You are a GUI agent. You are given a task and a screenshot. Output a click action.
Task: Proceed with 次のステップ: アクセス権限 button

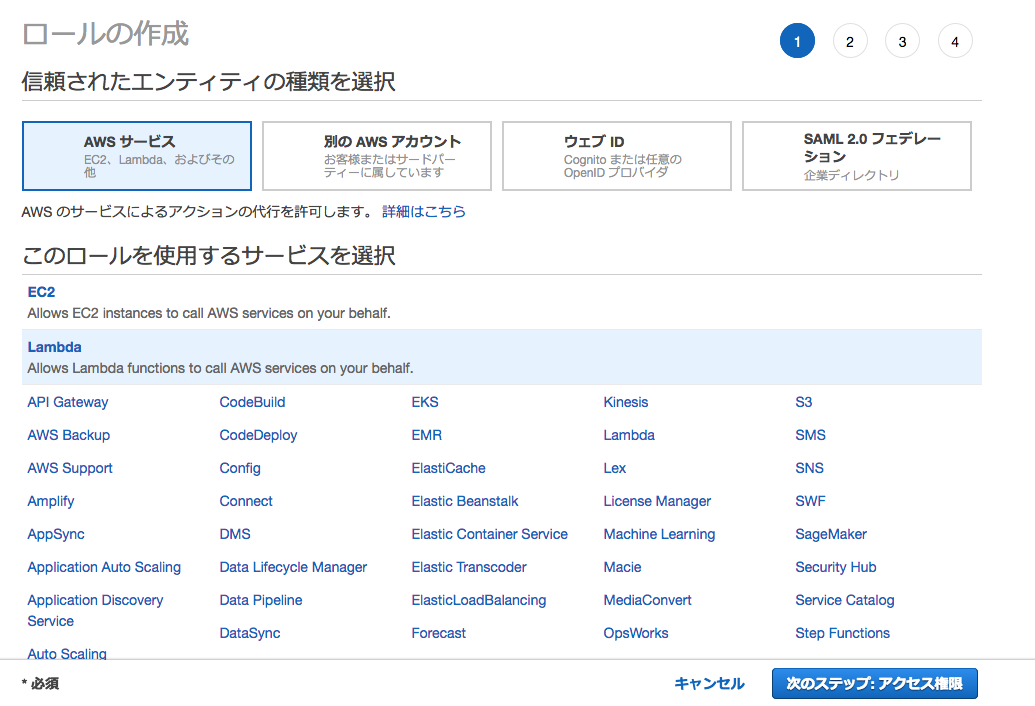(875, 684)
